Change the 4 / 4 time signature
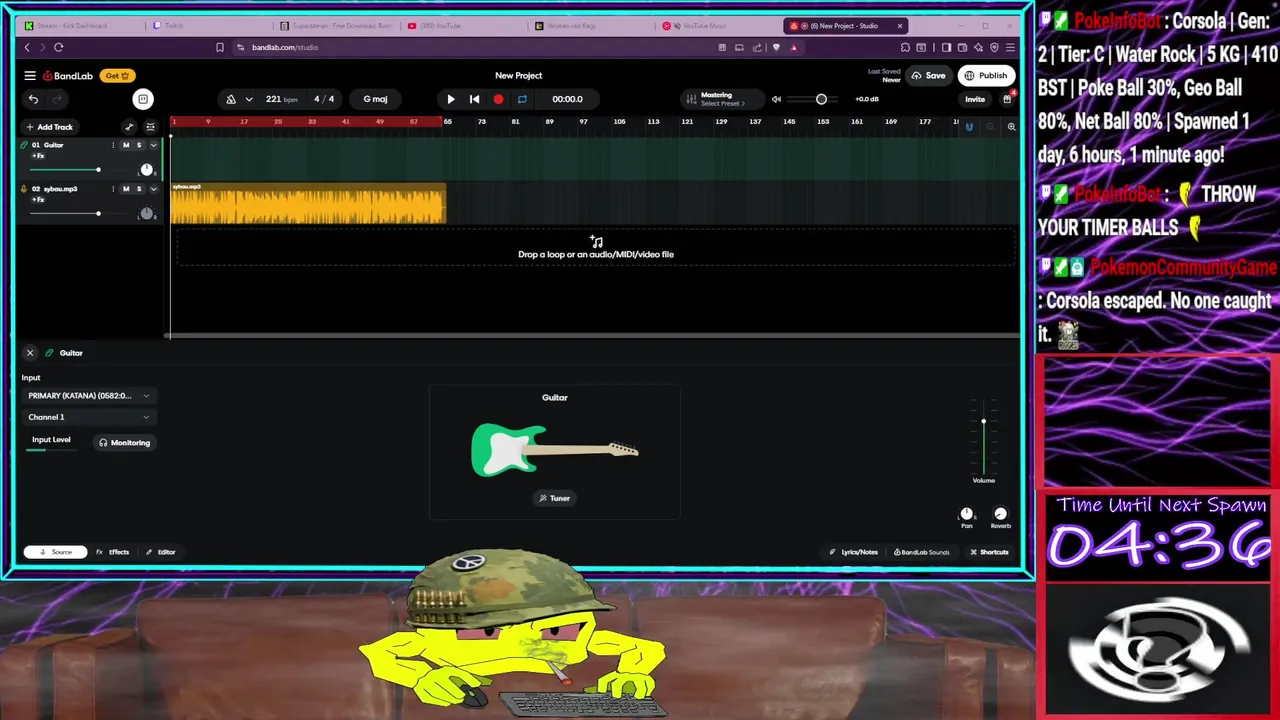Screen dimensions: 1280x720 click(324, 99)
